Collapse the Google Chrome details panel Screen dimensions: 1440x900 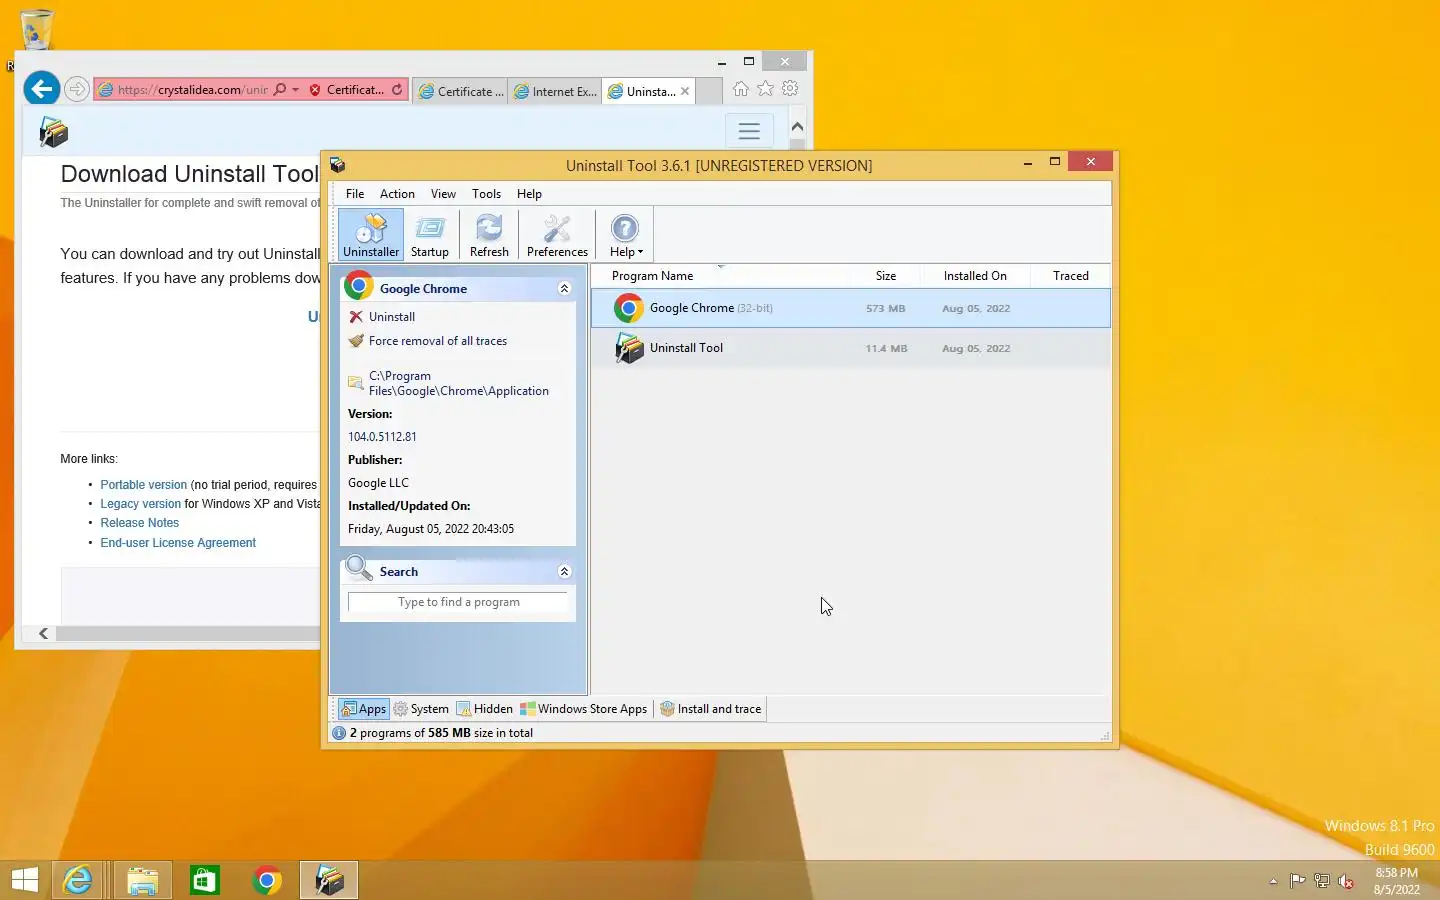point(564,288)
